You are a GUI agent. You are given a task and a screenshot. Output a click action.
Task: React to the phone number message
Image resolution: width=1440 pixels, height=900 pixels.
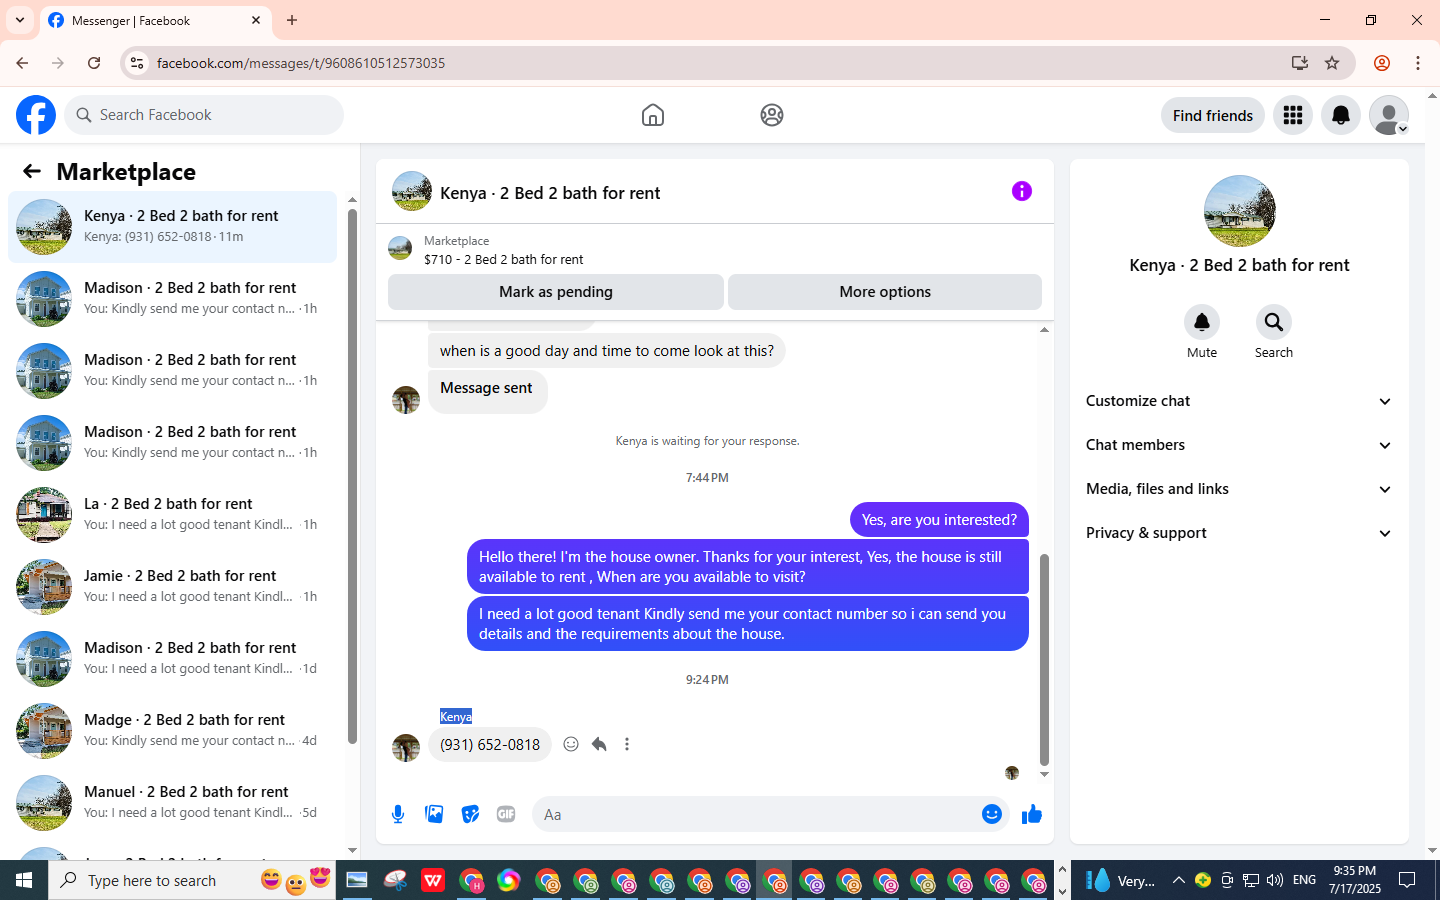[x=571, y=744]
